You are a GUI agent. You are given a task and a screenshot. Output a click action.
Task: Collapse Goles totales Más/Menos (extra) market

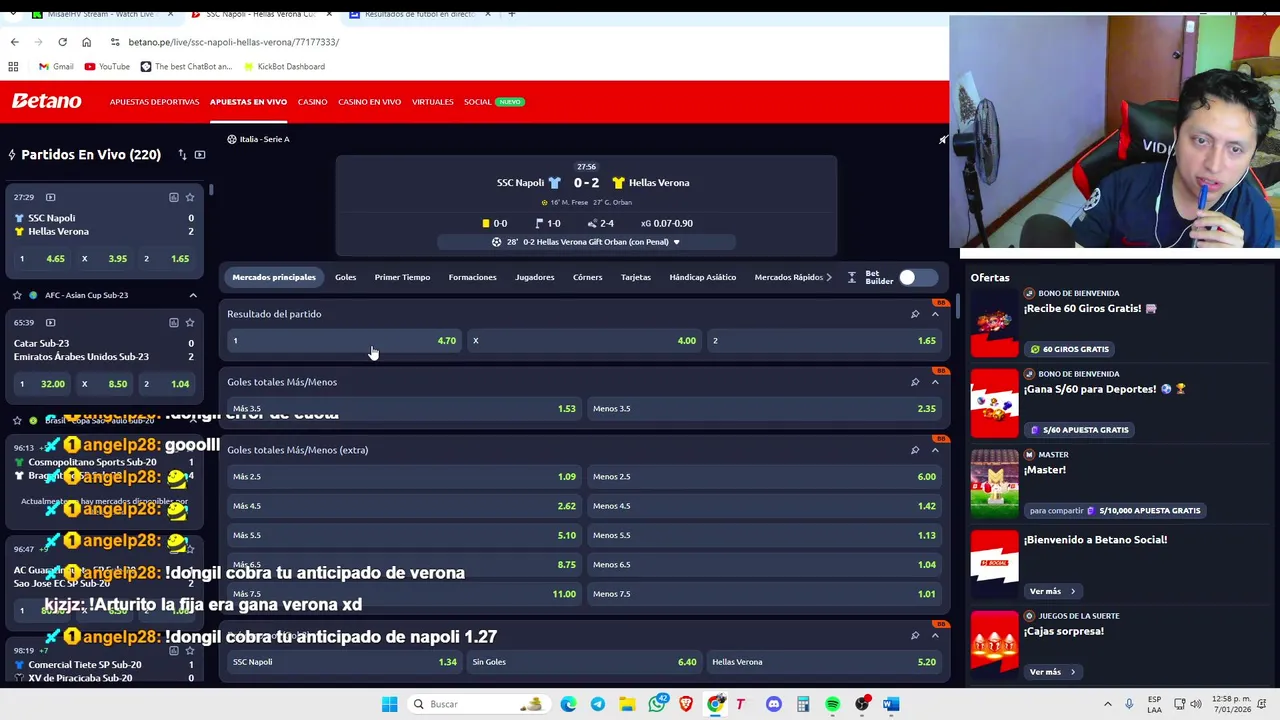[x=935, y=450]
